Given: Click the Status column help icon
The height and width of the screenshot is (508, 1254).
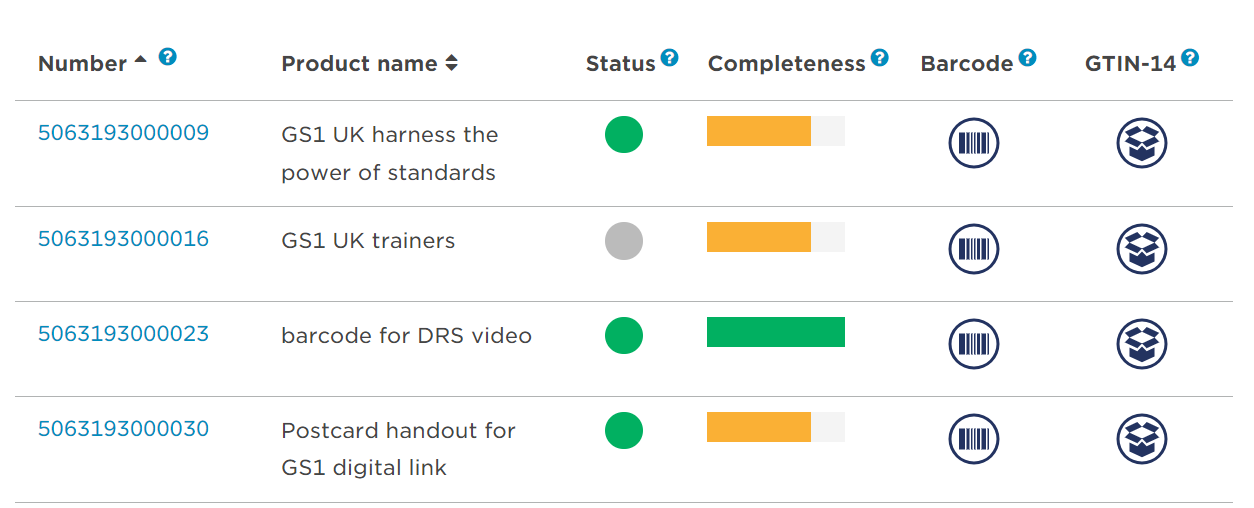Looking at the screenshot, I should pos(669,57).
